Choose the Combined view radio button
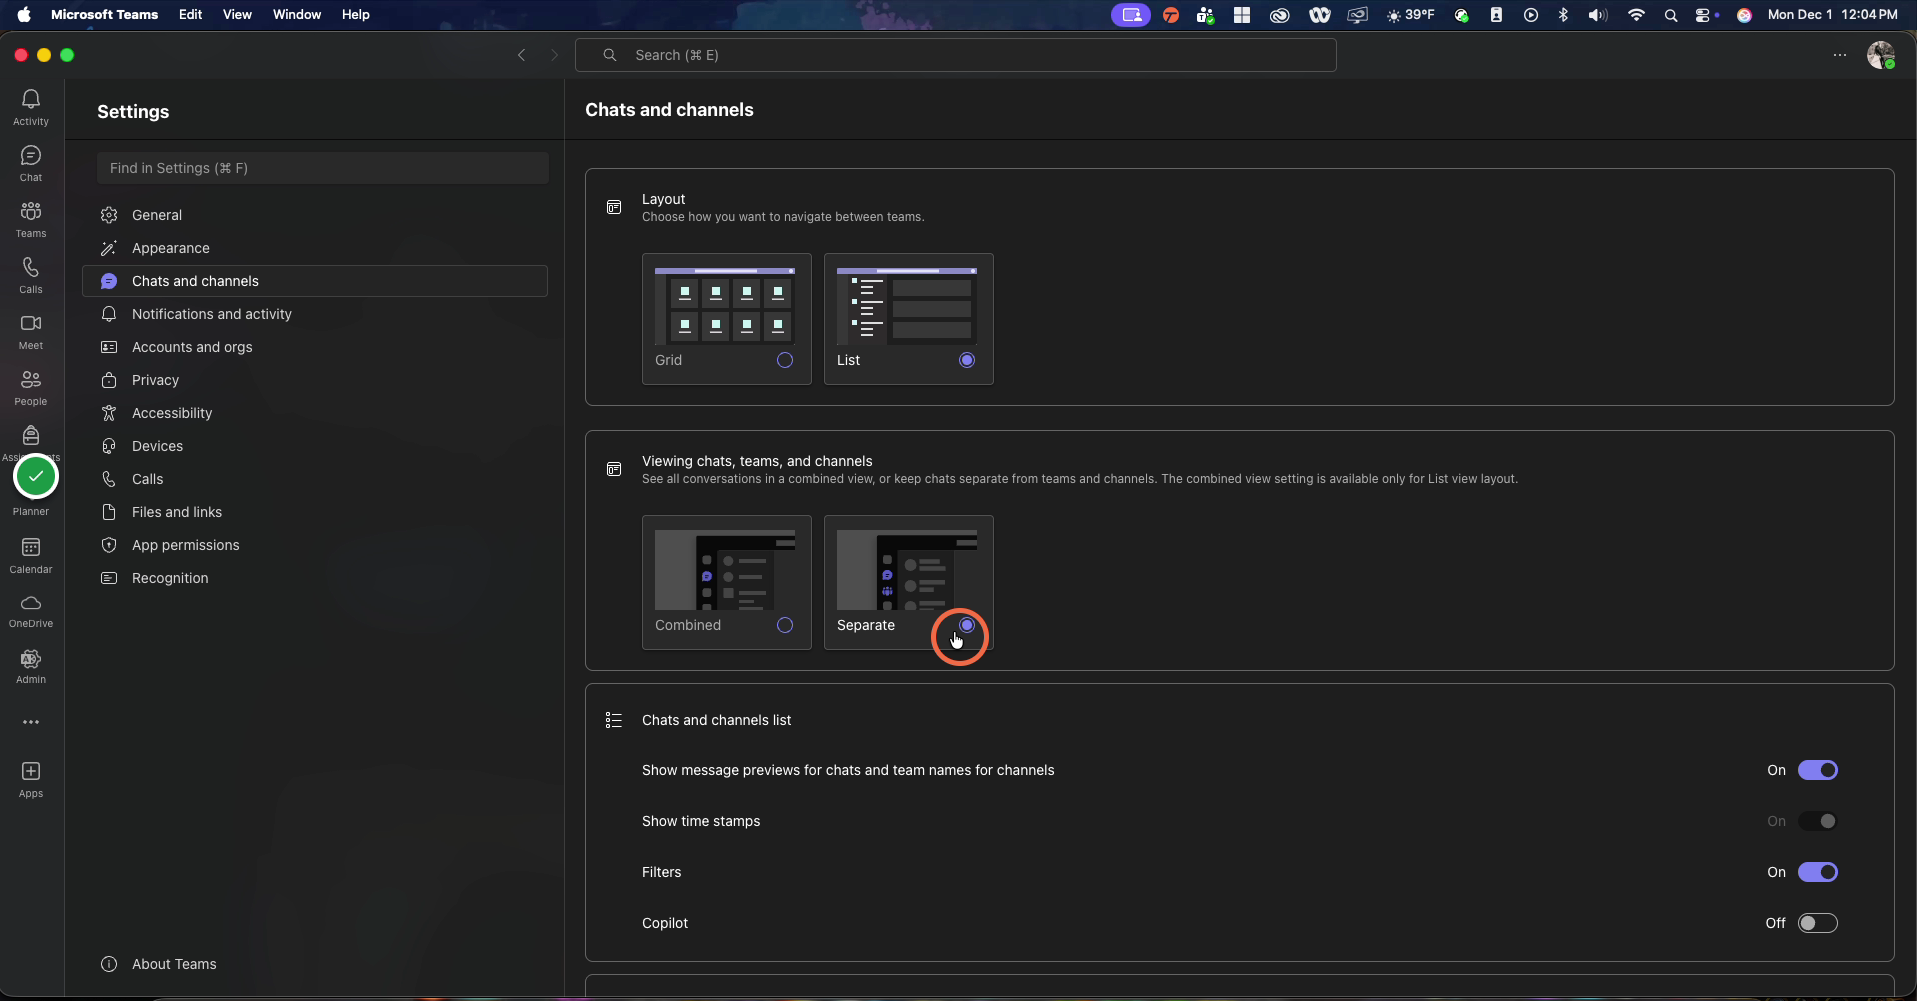1917x1001 pixels. click(x=785, y=625)
